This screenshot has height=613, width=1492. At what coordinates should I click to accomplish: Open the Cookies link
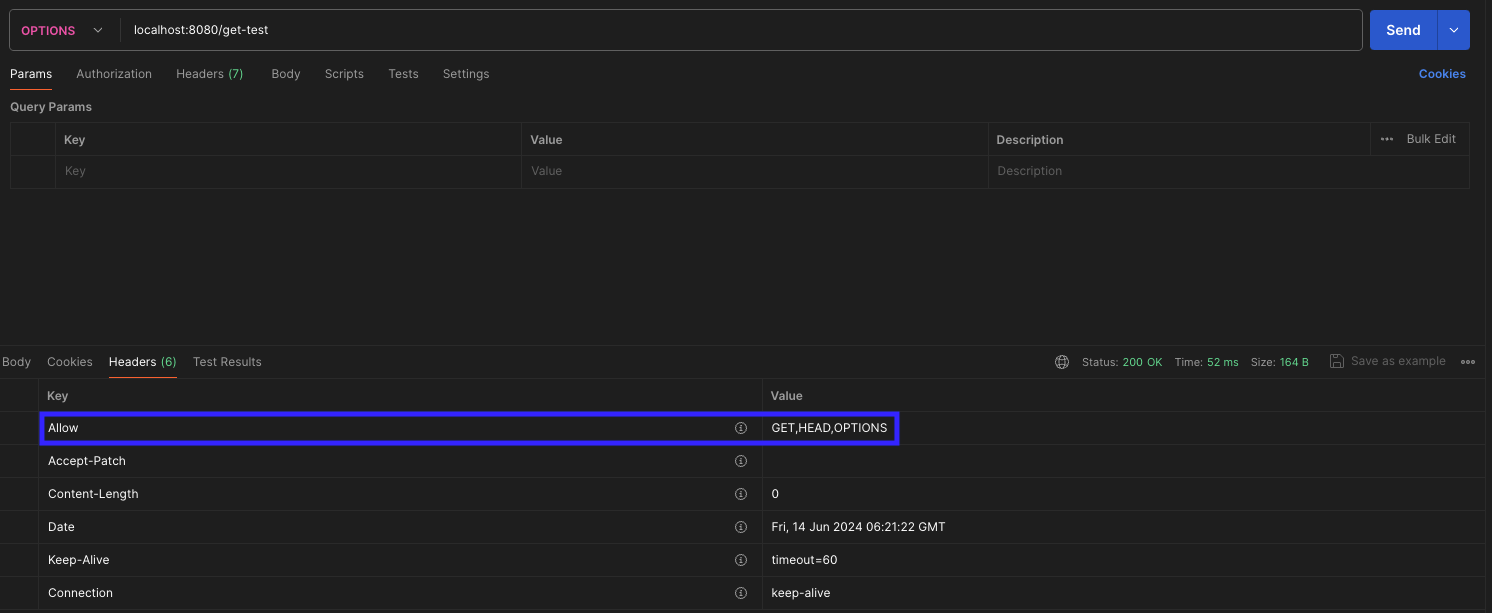(1442, 74)
